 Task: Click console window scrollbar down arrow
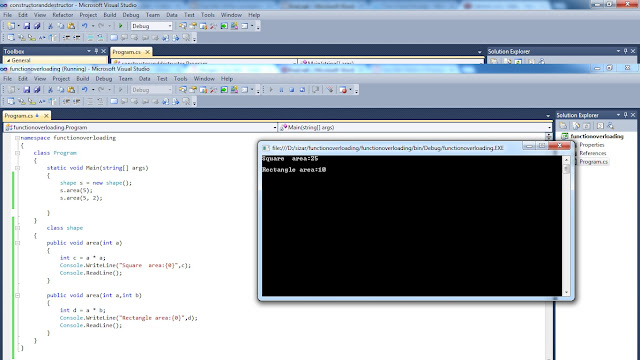click(x=566, y=292)
